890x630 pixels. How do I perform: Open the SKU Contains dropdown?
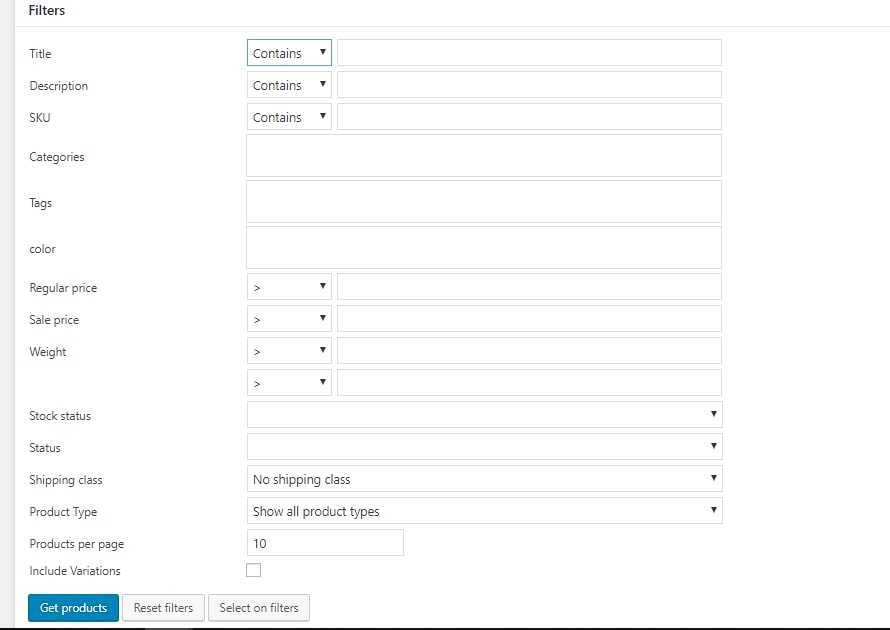coord(289,117)
